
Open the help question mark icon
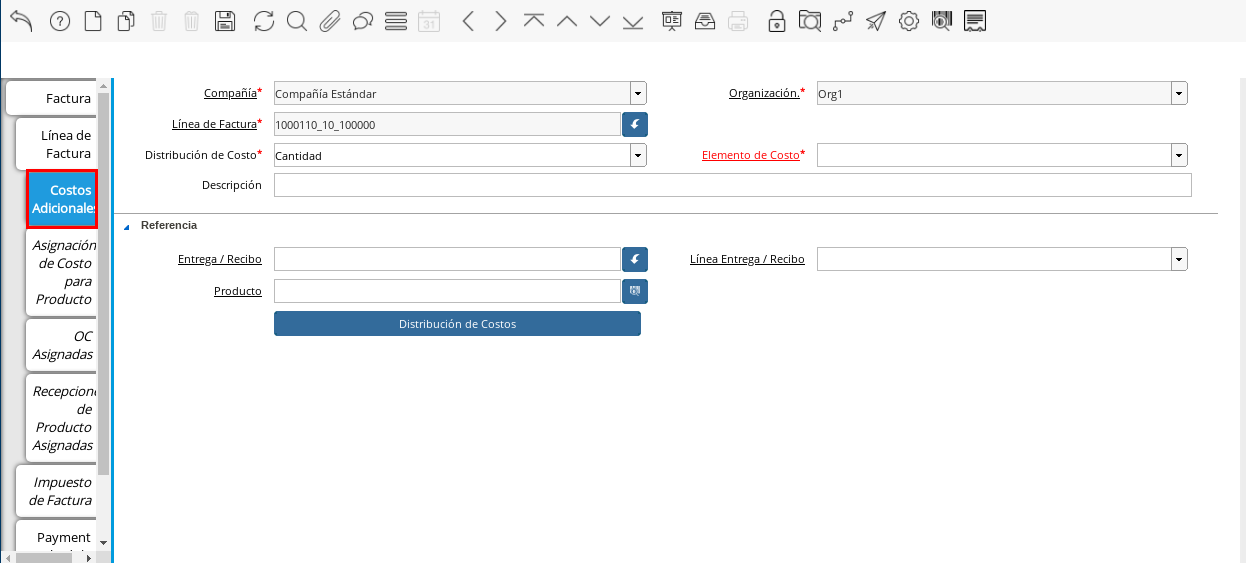(60, 21)
